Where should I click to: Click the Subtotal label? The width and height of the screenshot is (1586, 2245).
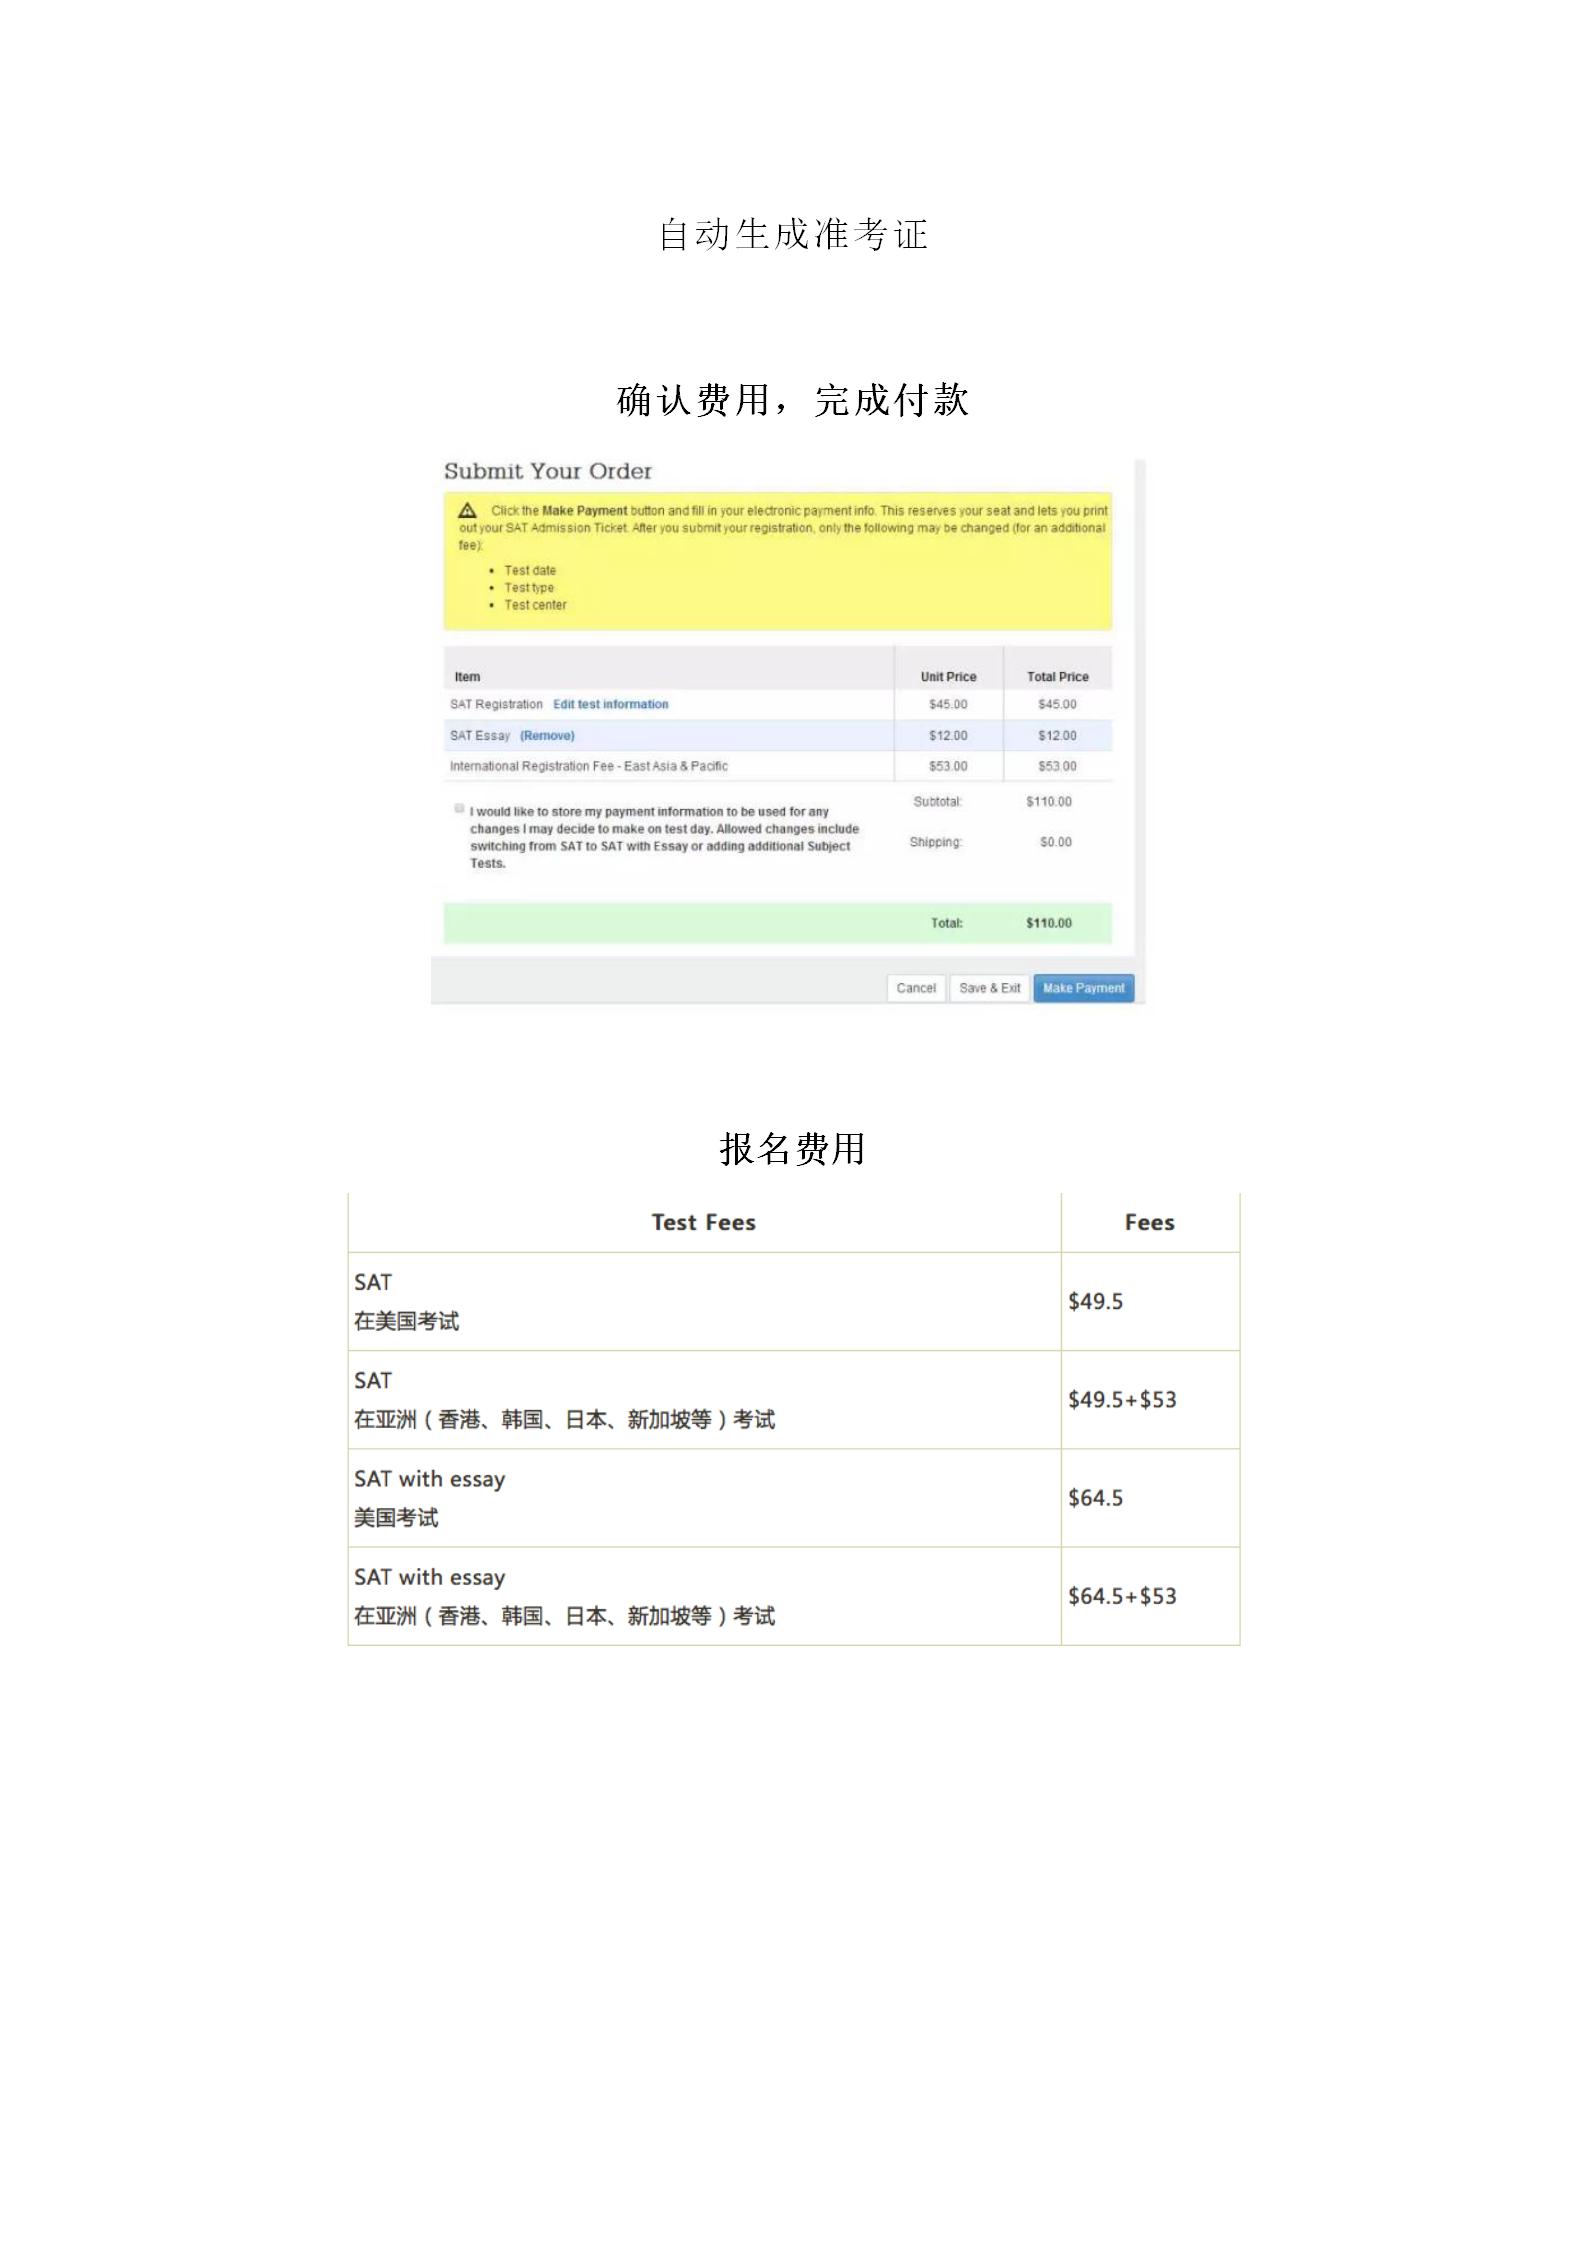pos(937,802)
